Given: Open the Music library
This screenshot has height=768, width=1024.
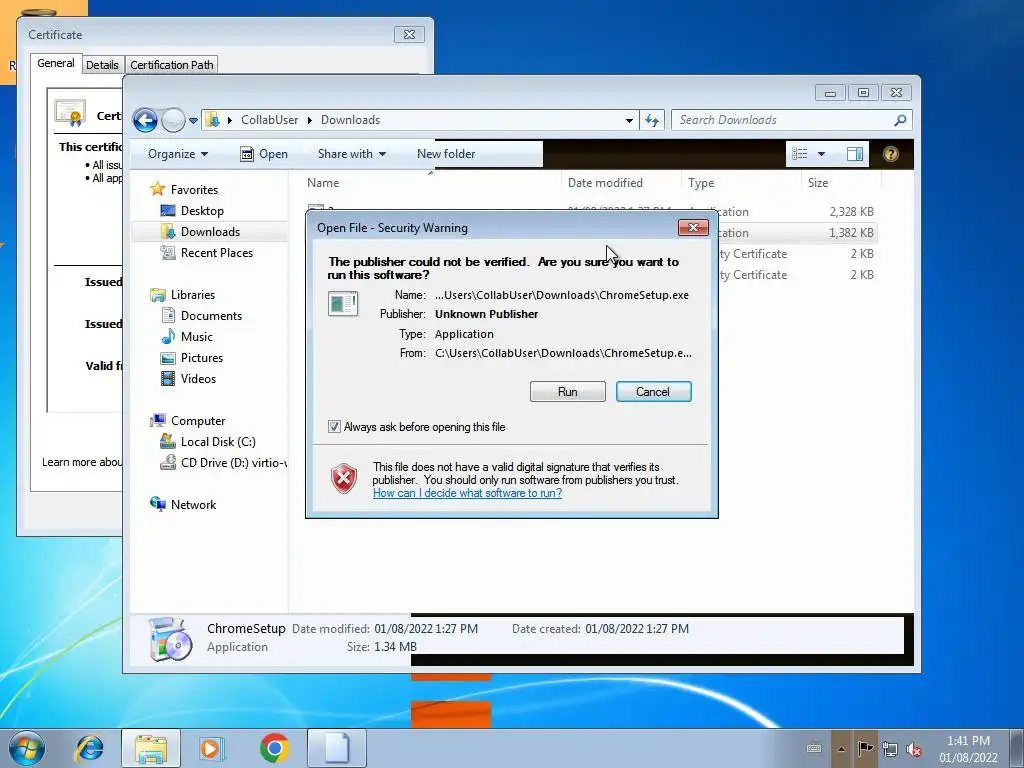Looking at the screenshot, I should click(x=197, y=337).
